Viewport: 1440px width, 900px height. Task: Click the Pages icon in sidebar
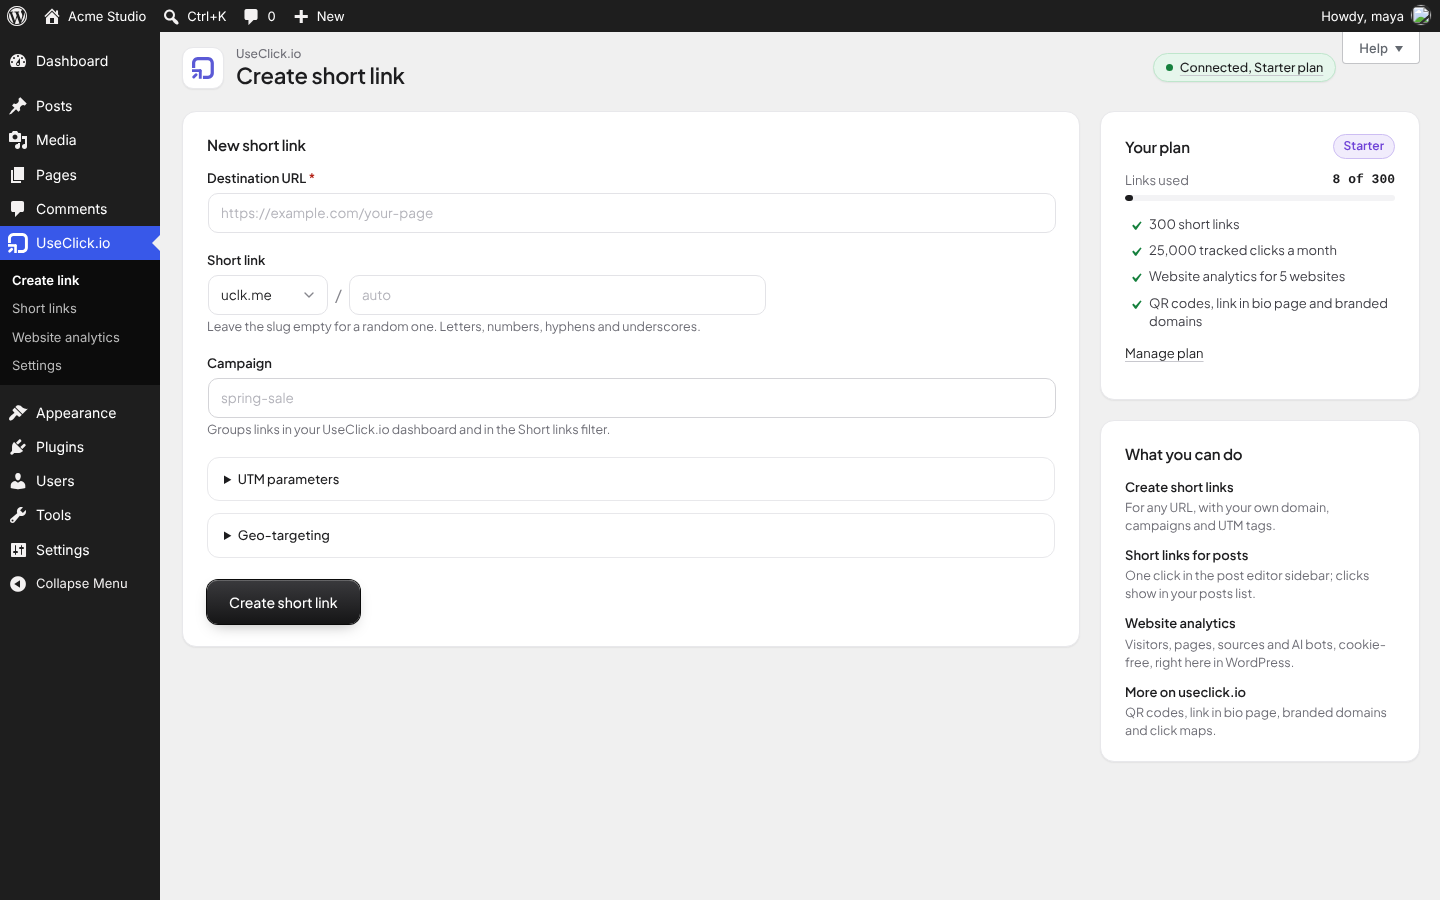pos(18,175)
